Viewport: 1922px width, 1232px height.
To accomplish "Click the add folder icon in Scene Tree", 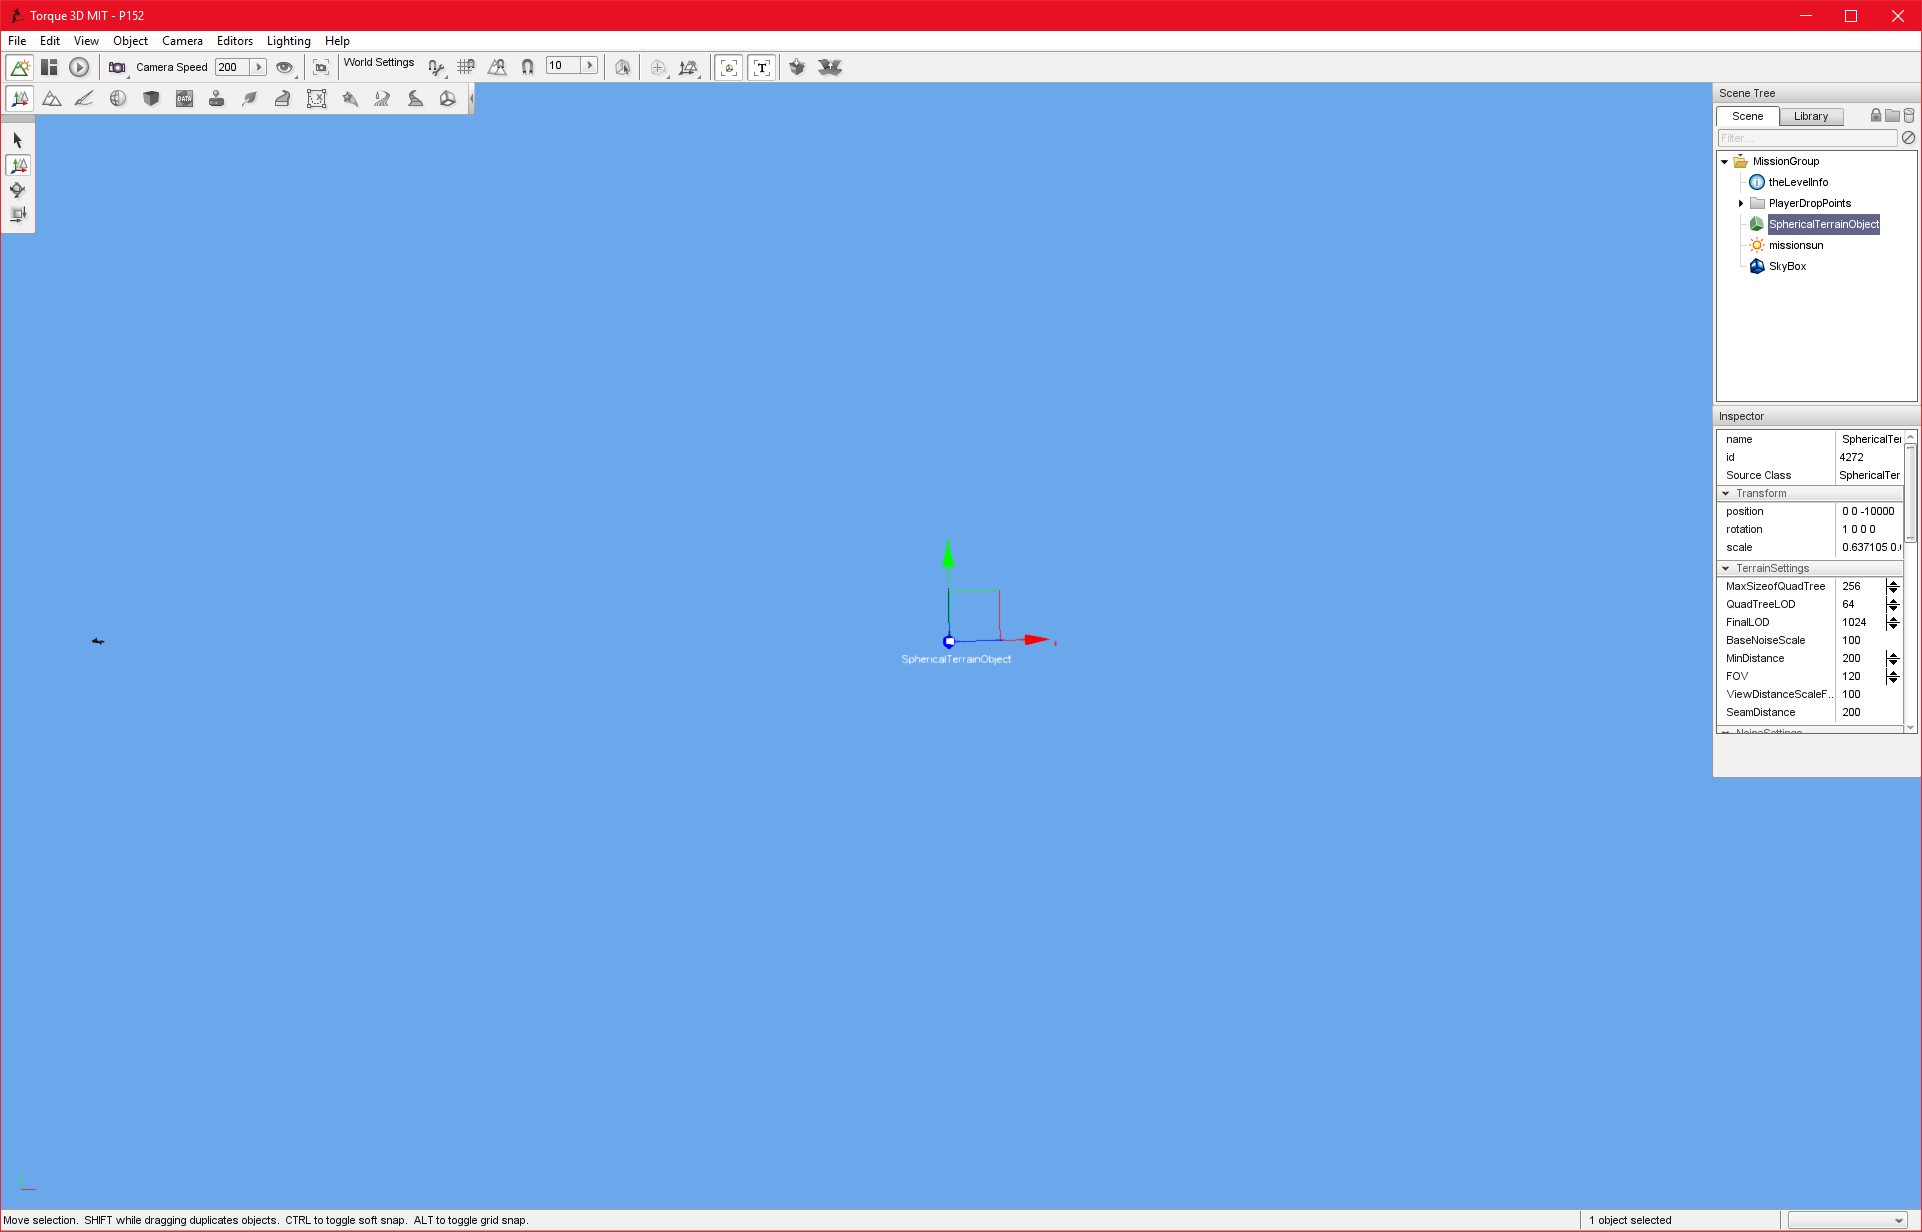I will [x=1892, y=115].
